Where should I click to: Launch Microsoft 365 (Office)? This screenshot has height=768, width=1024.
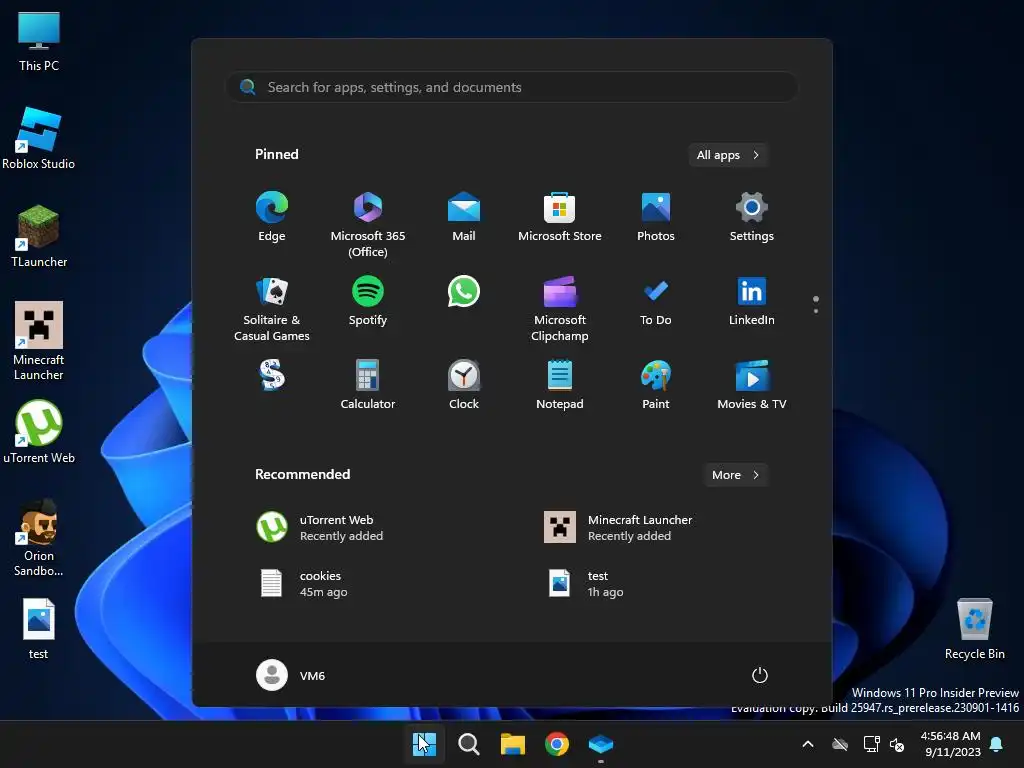[x=368, y=225]
